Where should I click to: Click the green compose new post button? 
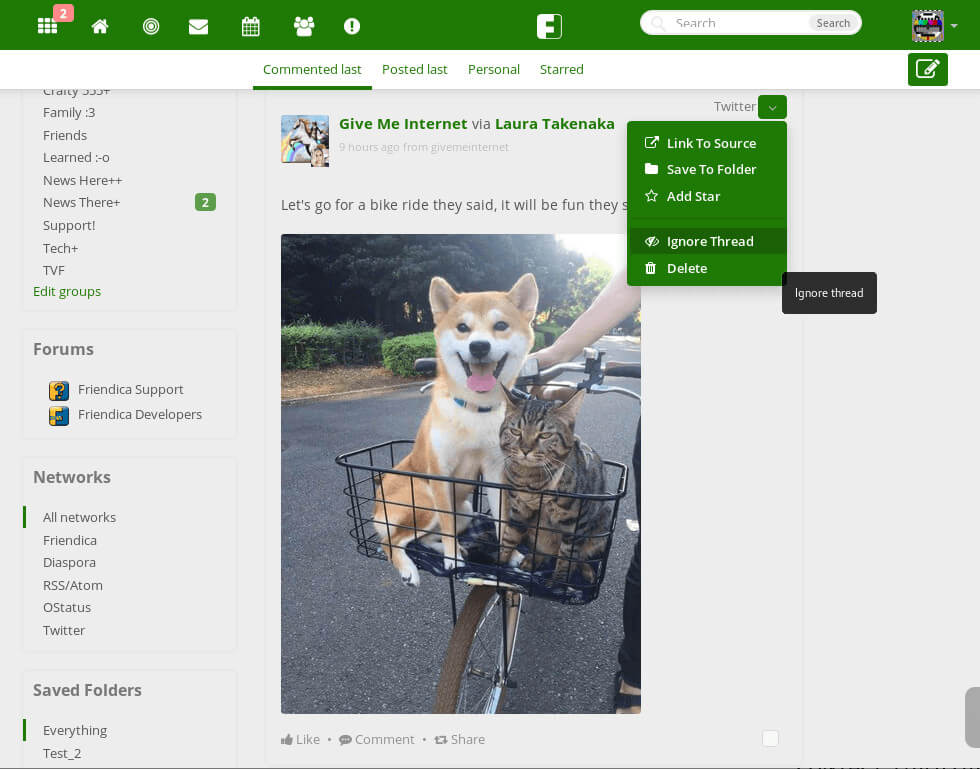click(927, 69)
